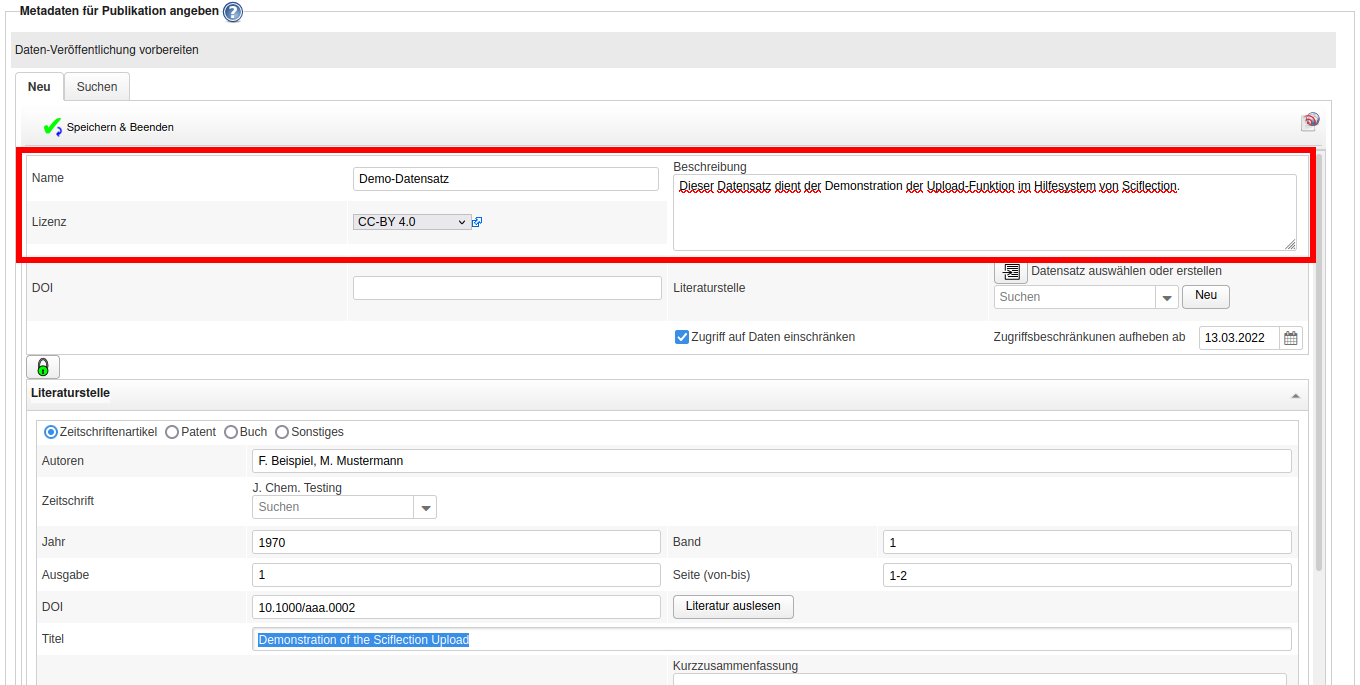The image size is (1360, 685).
Task: Click the vertical scrollbar of the form
Action: point(1319,400)
